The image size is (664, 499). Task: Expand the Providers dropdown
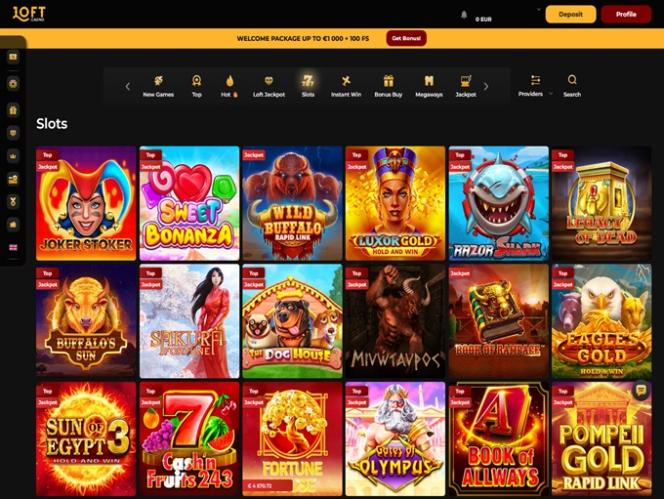535,86
